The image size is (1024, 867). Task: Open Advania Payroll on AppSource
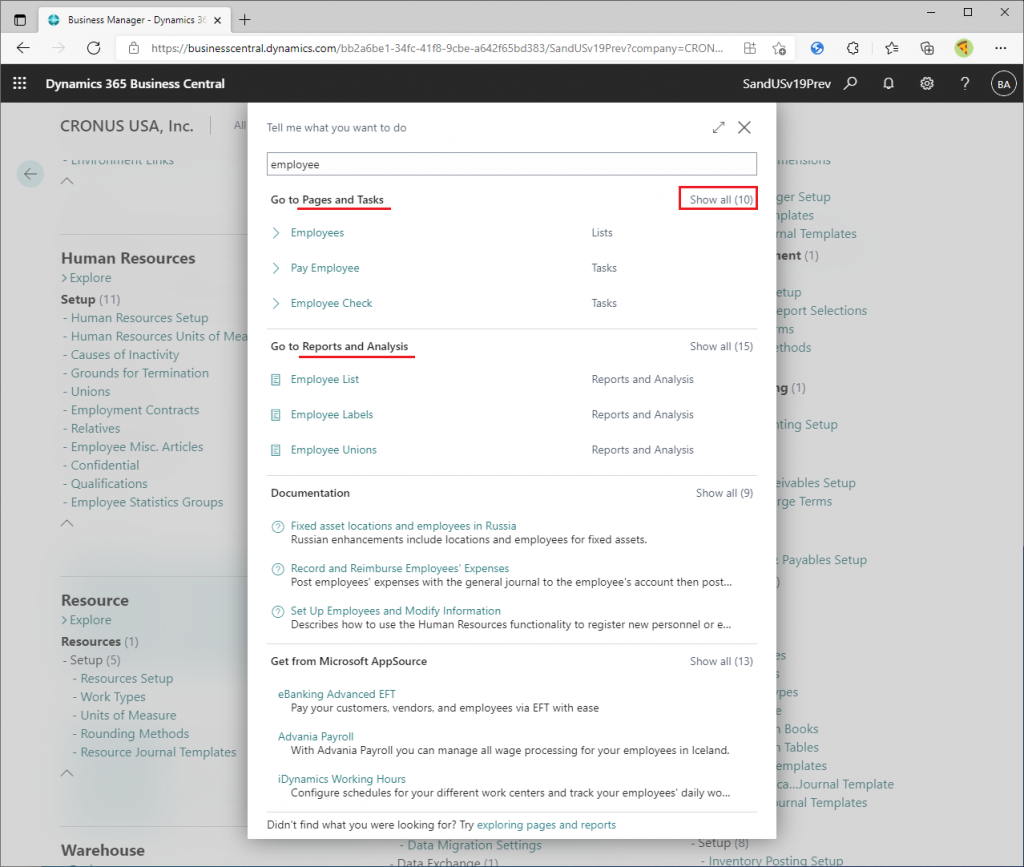(316, 736)
